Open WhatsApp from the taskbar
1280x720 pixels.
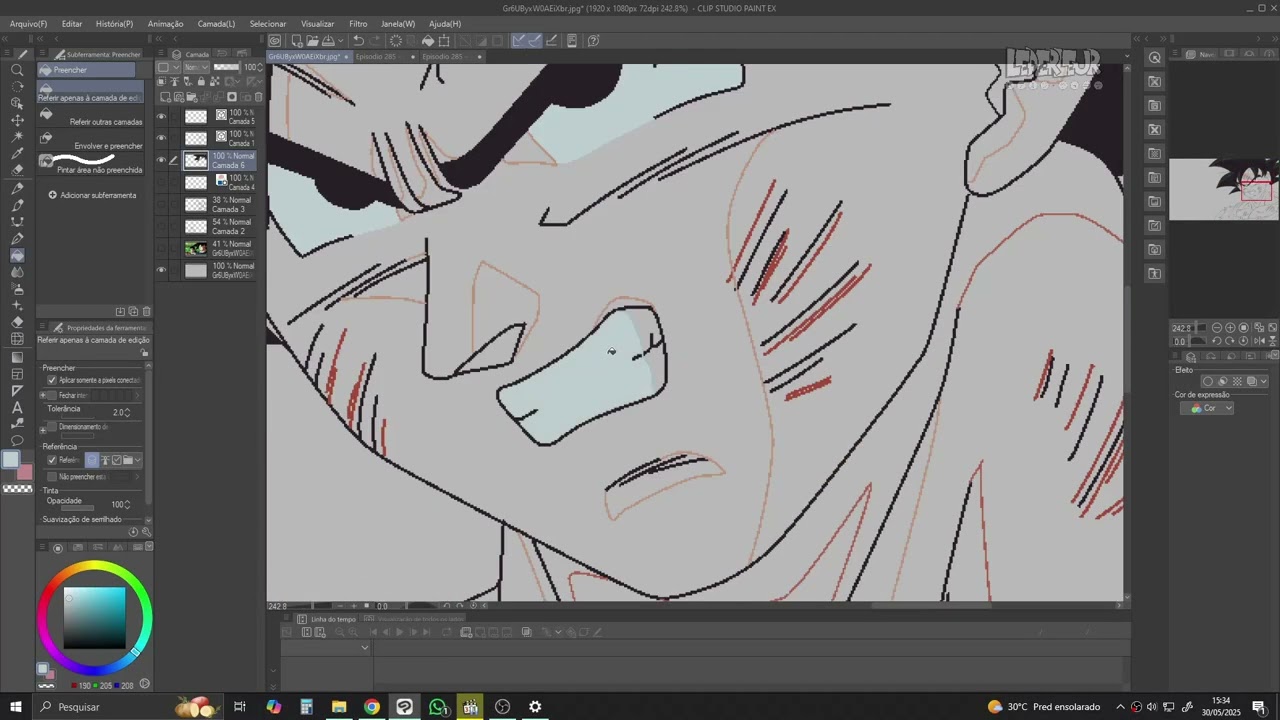pos(437,707)
